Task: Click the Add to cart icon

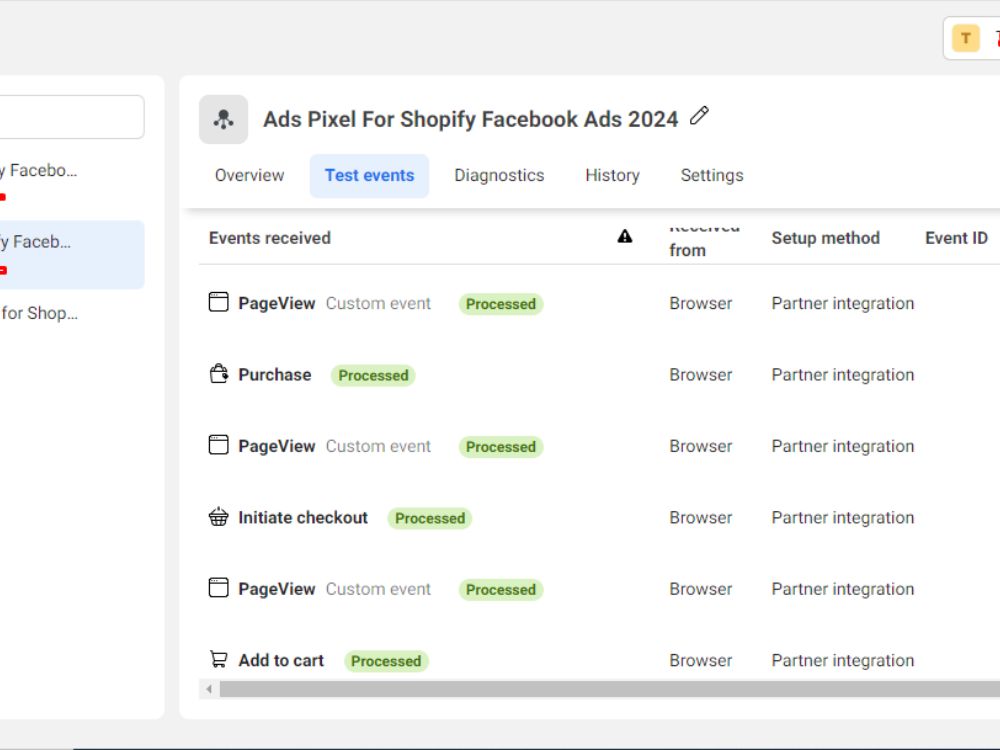Action: pos(219,659)
